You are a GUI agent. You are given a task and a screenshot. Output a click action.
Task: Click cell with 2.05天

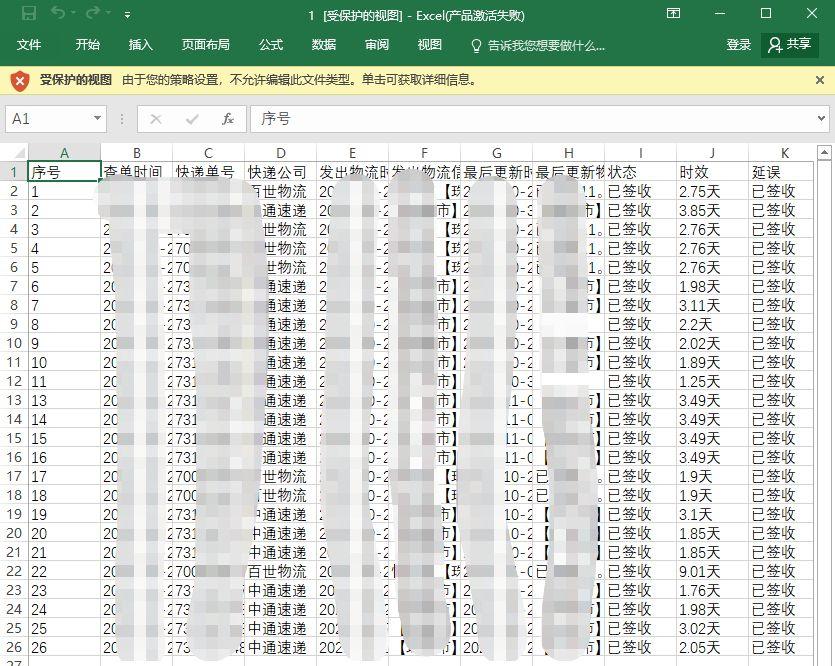[x=713, y=648]
